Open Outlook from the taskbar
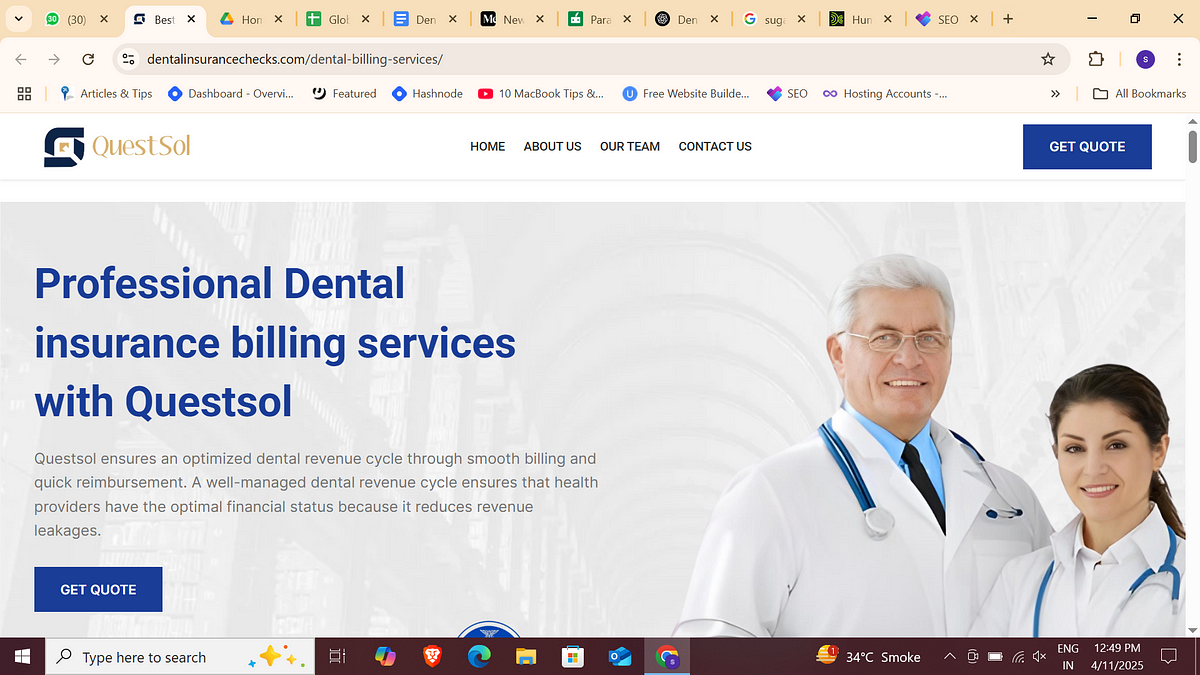Image resolution: width=1200 pixels, height=675 pixels. (x=620, y=657)
